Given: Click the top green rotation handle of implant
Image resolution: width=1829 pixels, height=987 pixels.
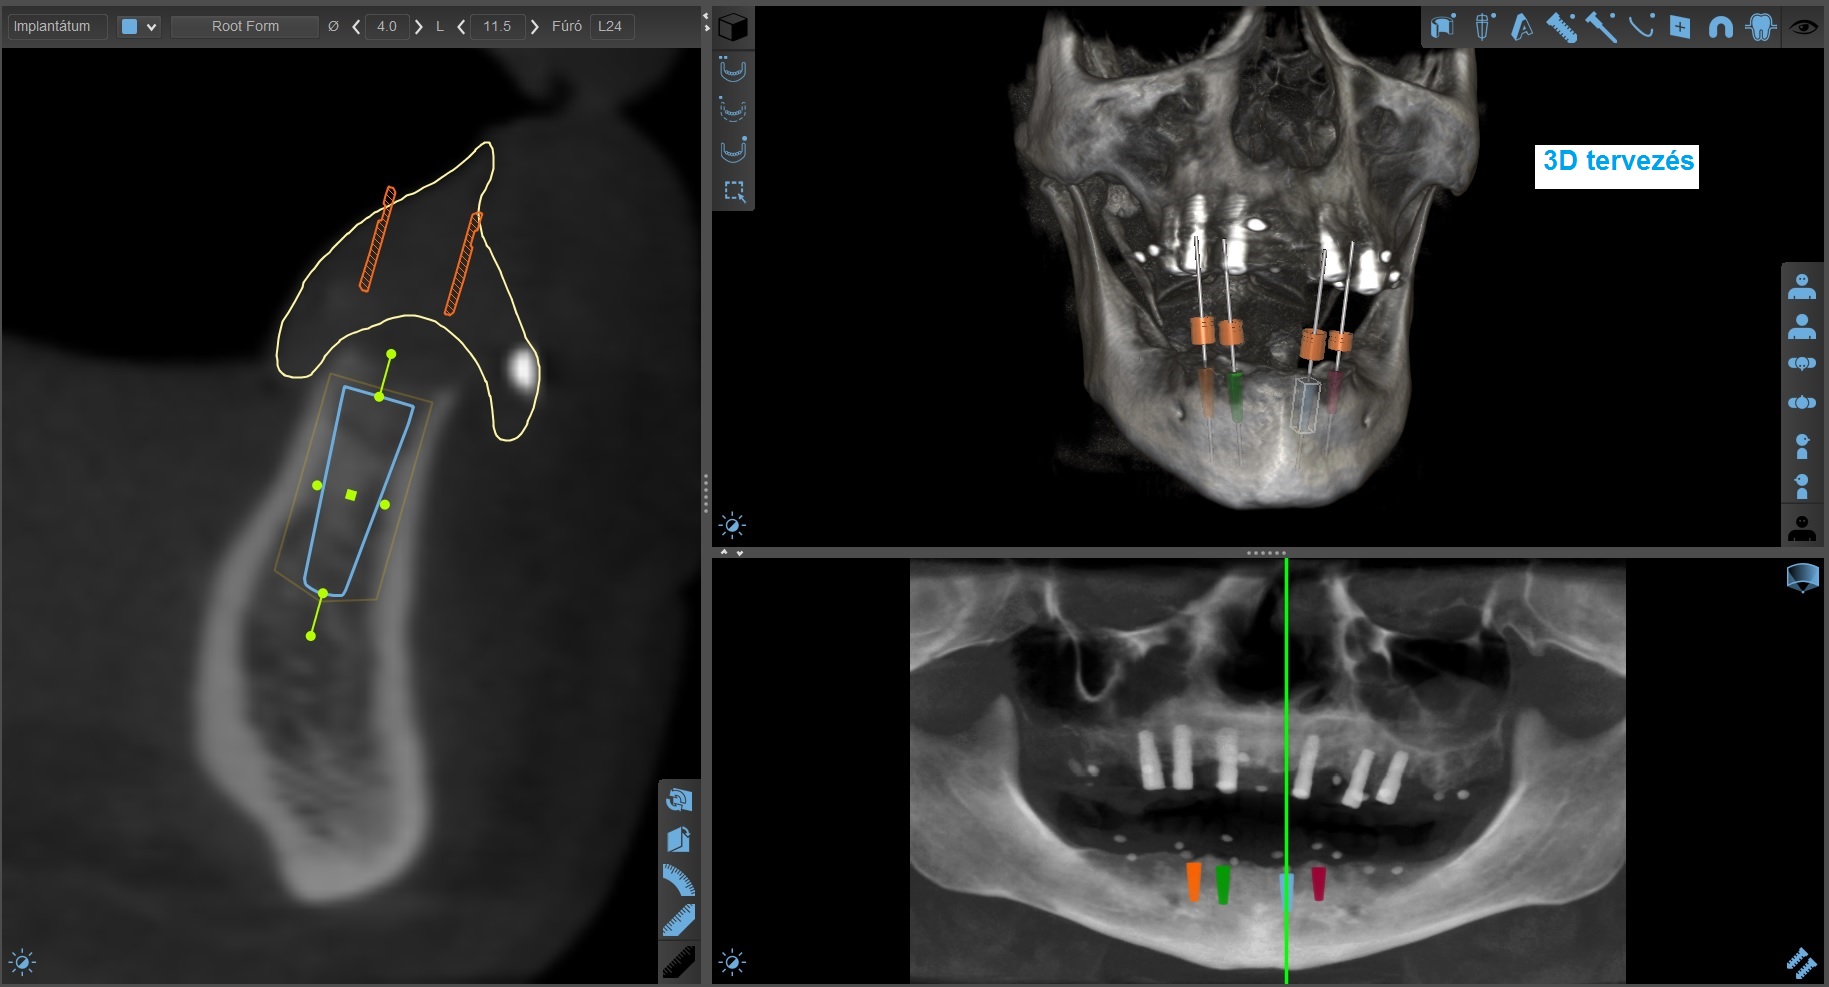Looking at the screenshot, I should [x=391, y=354].
